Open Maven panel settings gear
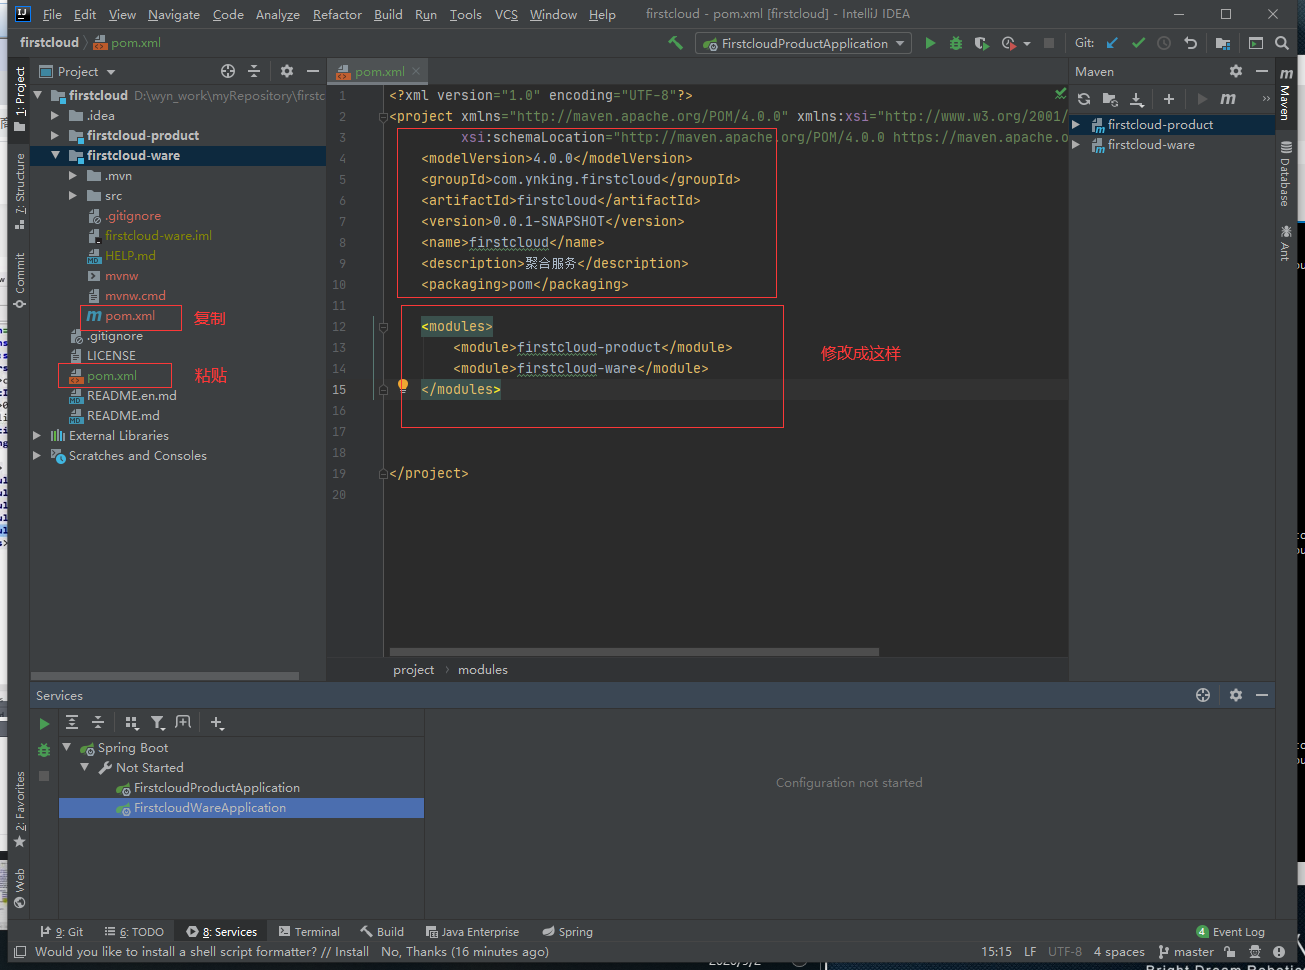Image resolution: width=1305 pixels, height=970 pixels. click(1236, 71)
